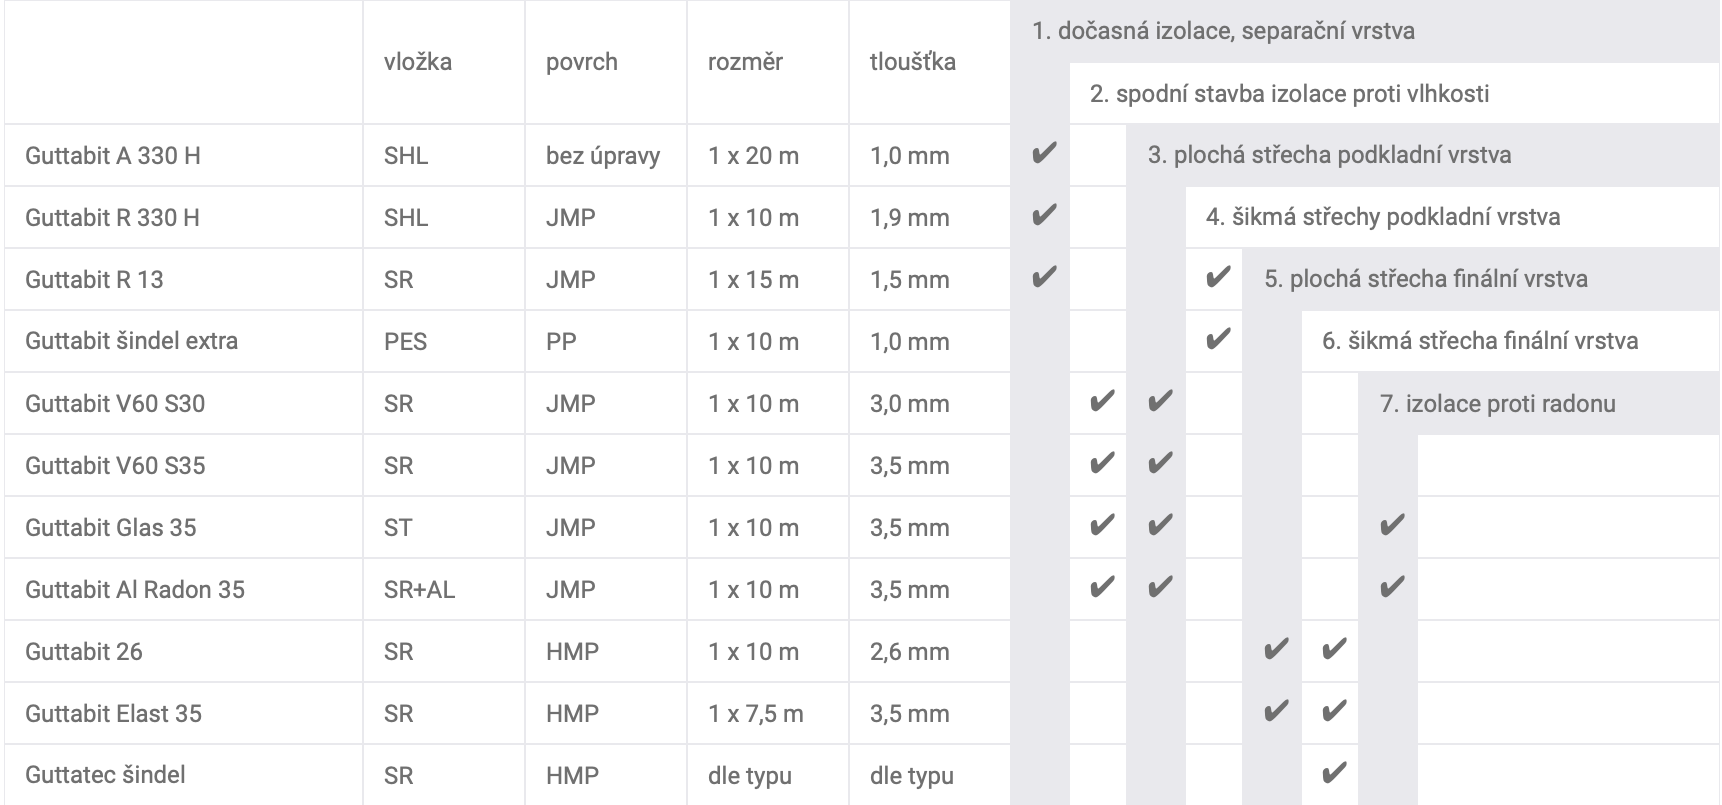This screenshot has width=1722, height=805.
Task: Click product name 'Guttabit 26'
Action: click(84, 652)
